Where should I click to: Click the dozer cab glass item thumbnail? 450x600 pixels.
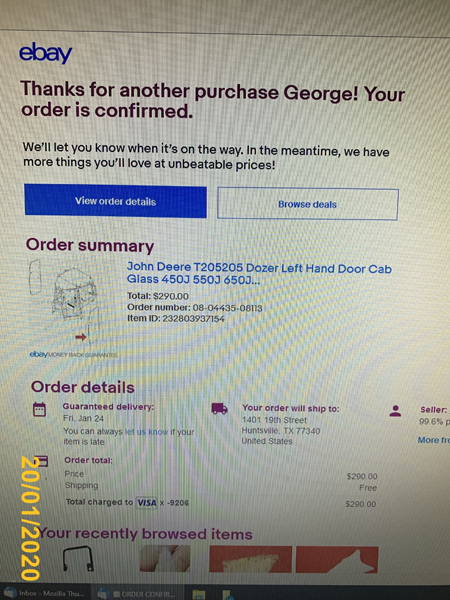point(65,302)
